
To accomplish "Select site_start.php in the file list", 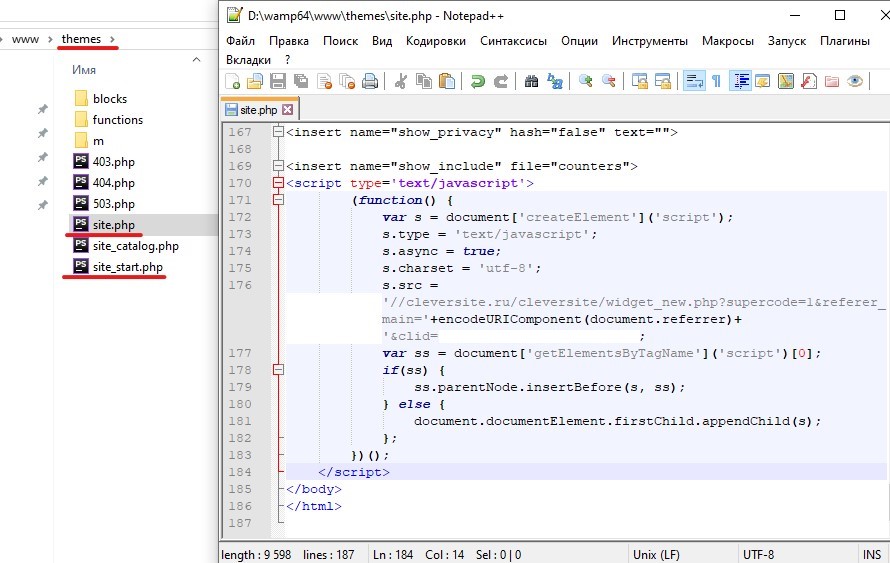I will [x=127, y=267].
